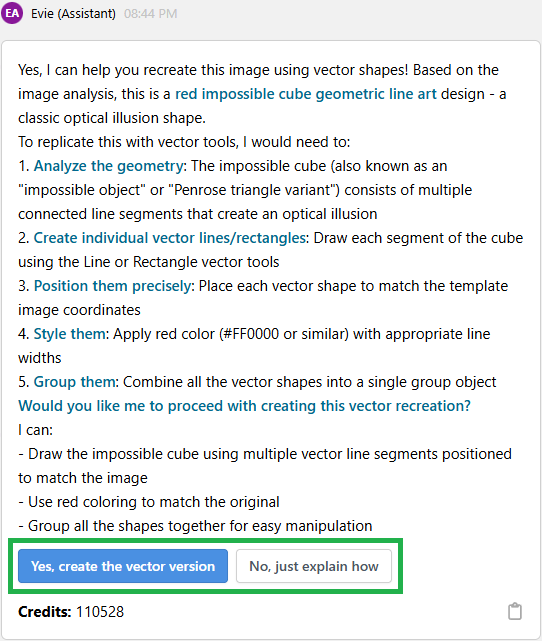Click the 08:44 PM timestamp
The width and height of the screenshot is (542, 641).
[150, 13]
